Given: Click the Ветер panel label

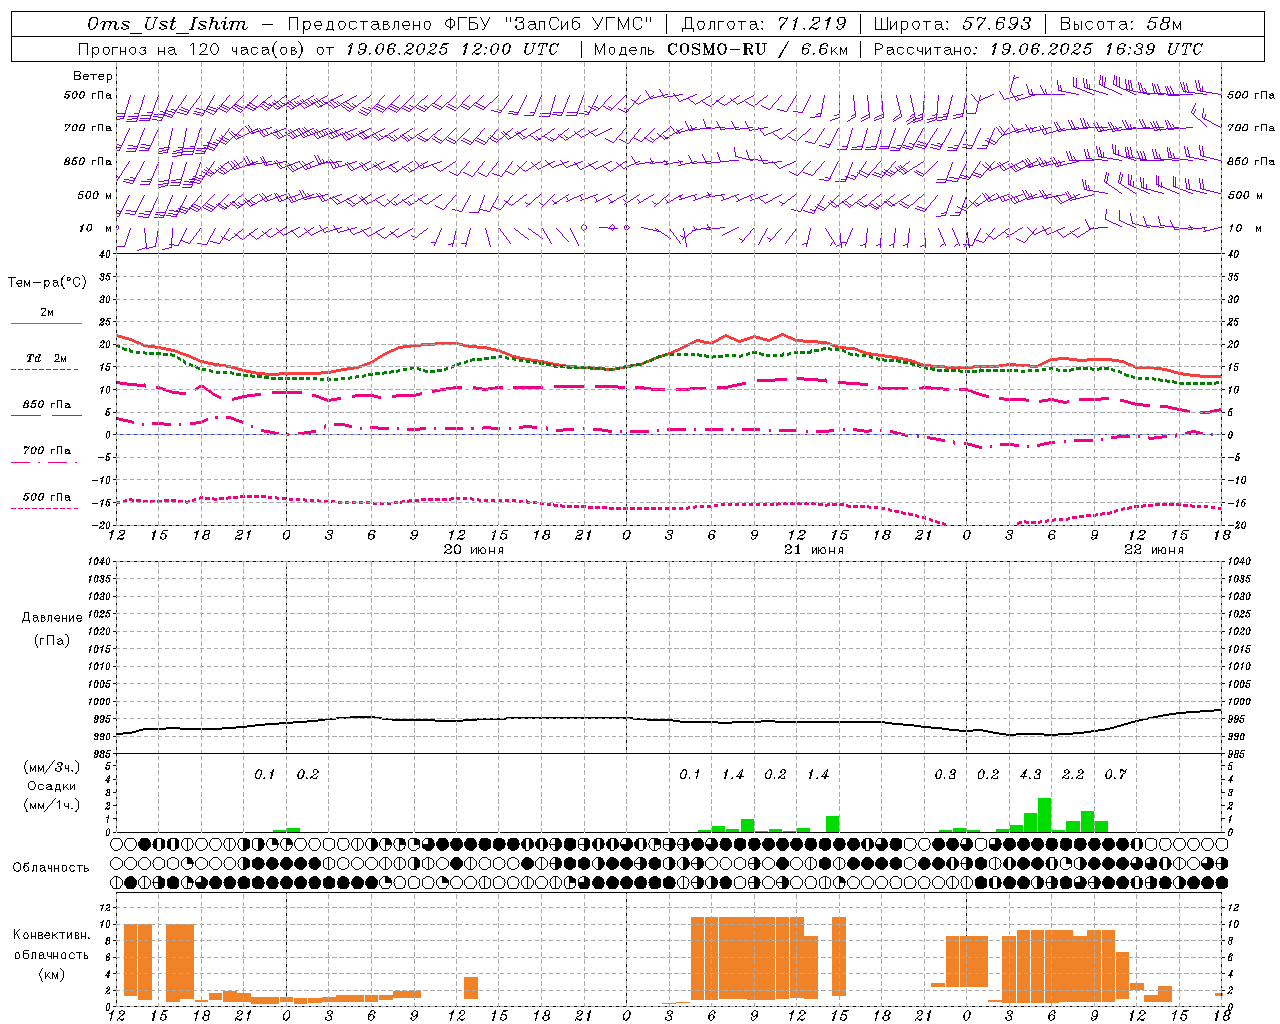Looking at the screenshot, I should (93, 76).
